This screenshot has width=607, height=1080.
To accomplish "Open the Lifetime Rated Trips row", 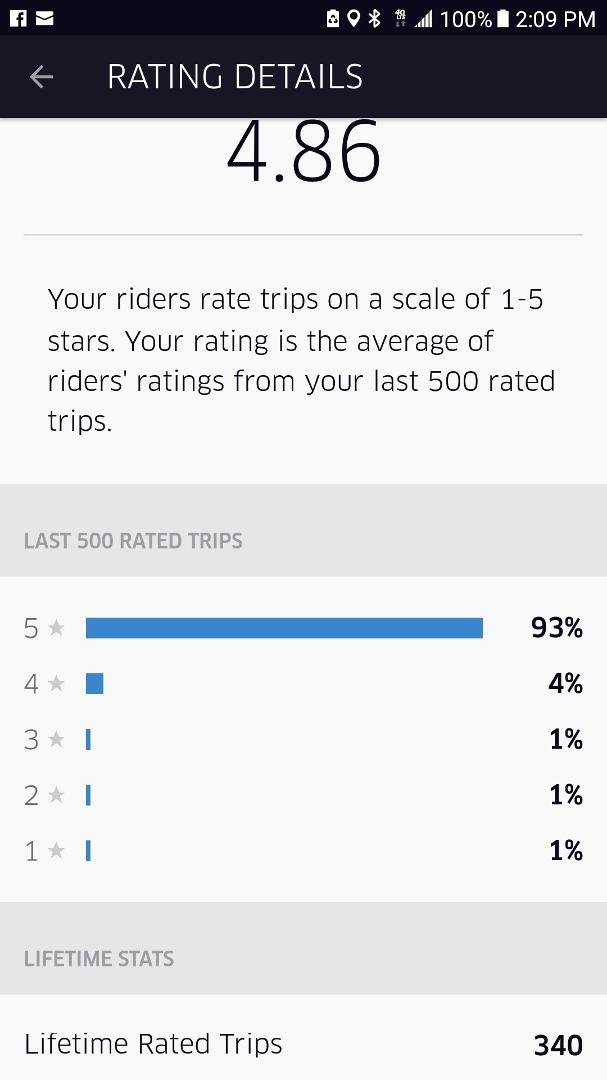I will pos(303,1043).
